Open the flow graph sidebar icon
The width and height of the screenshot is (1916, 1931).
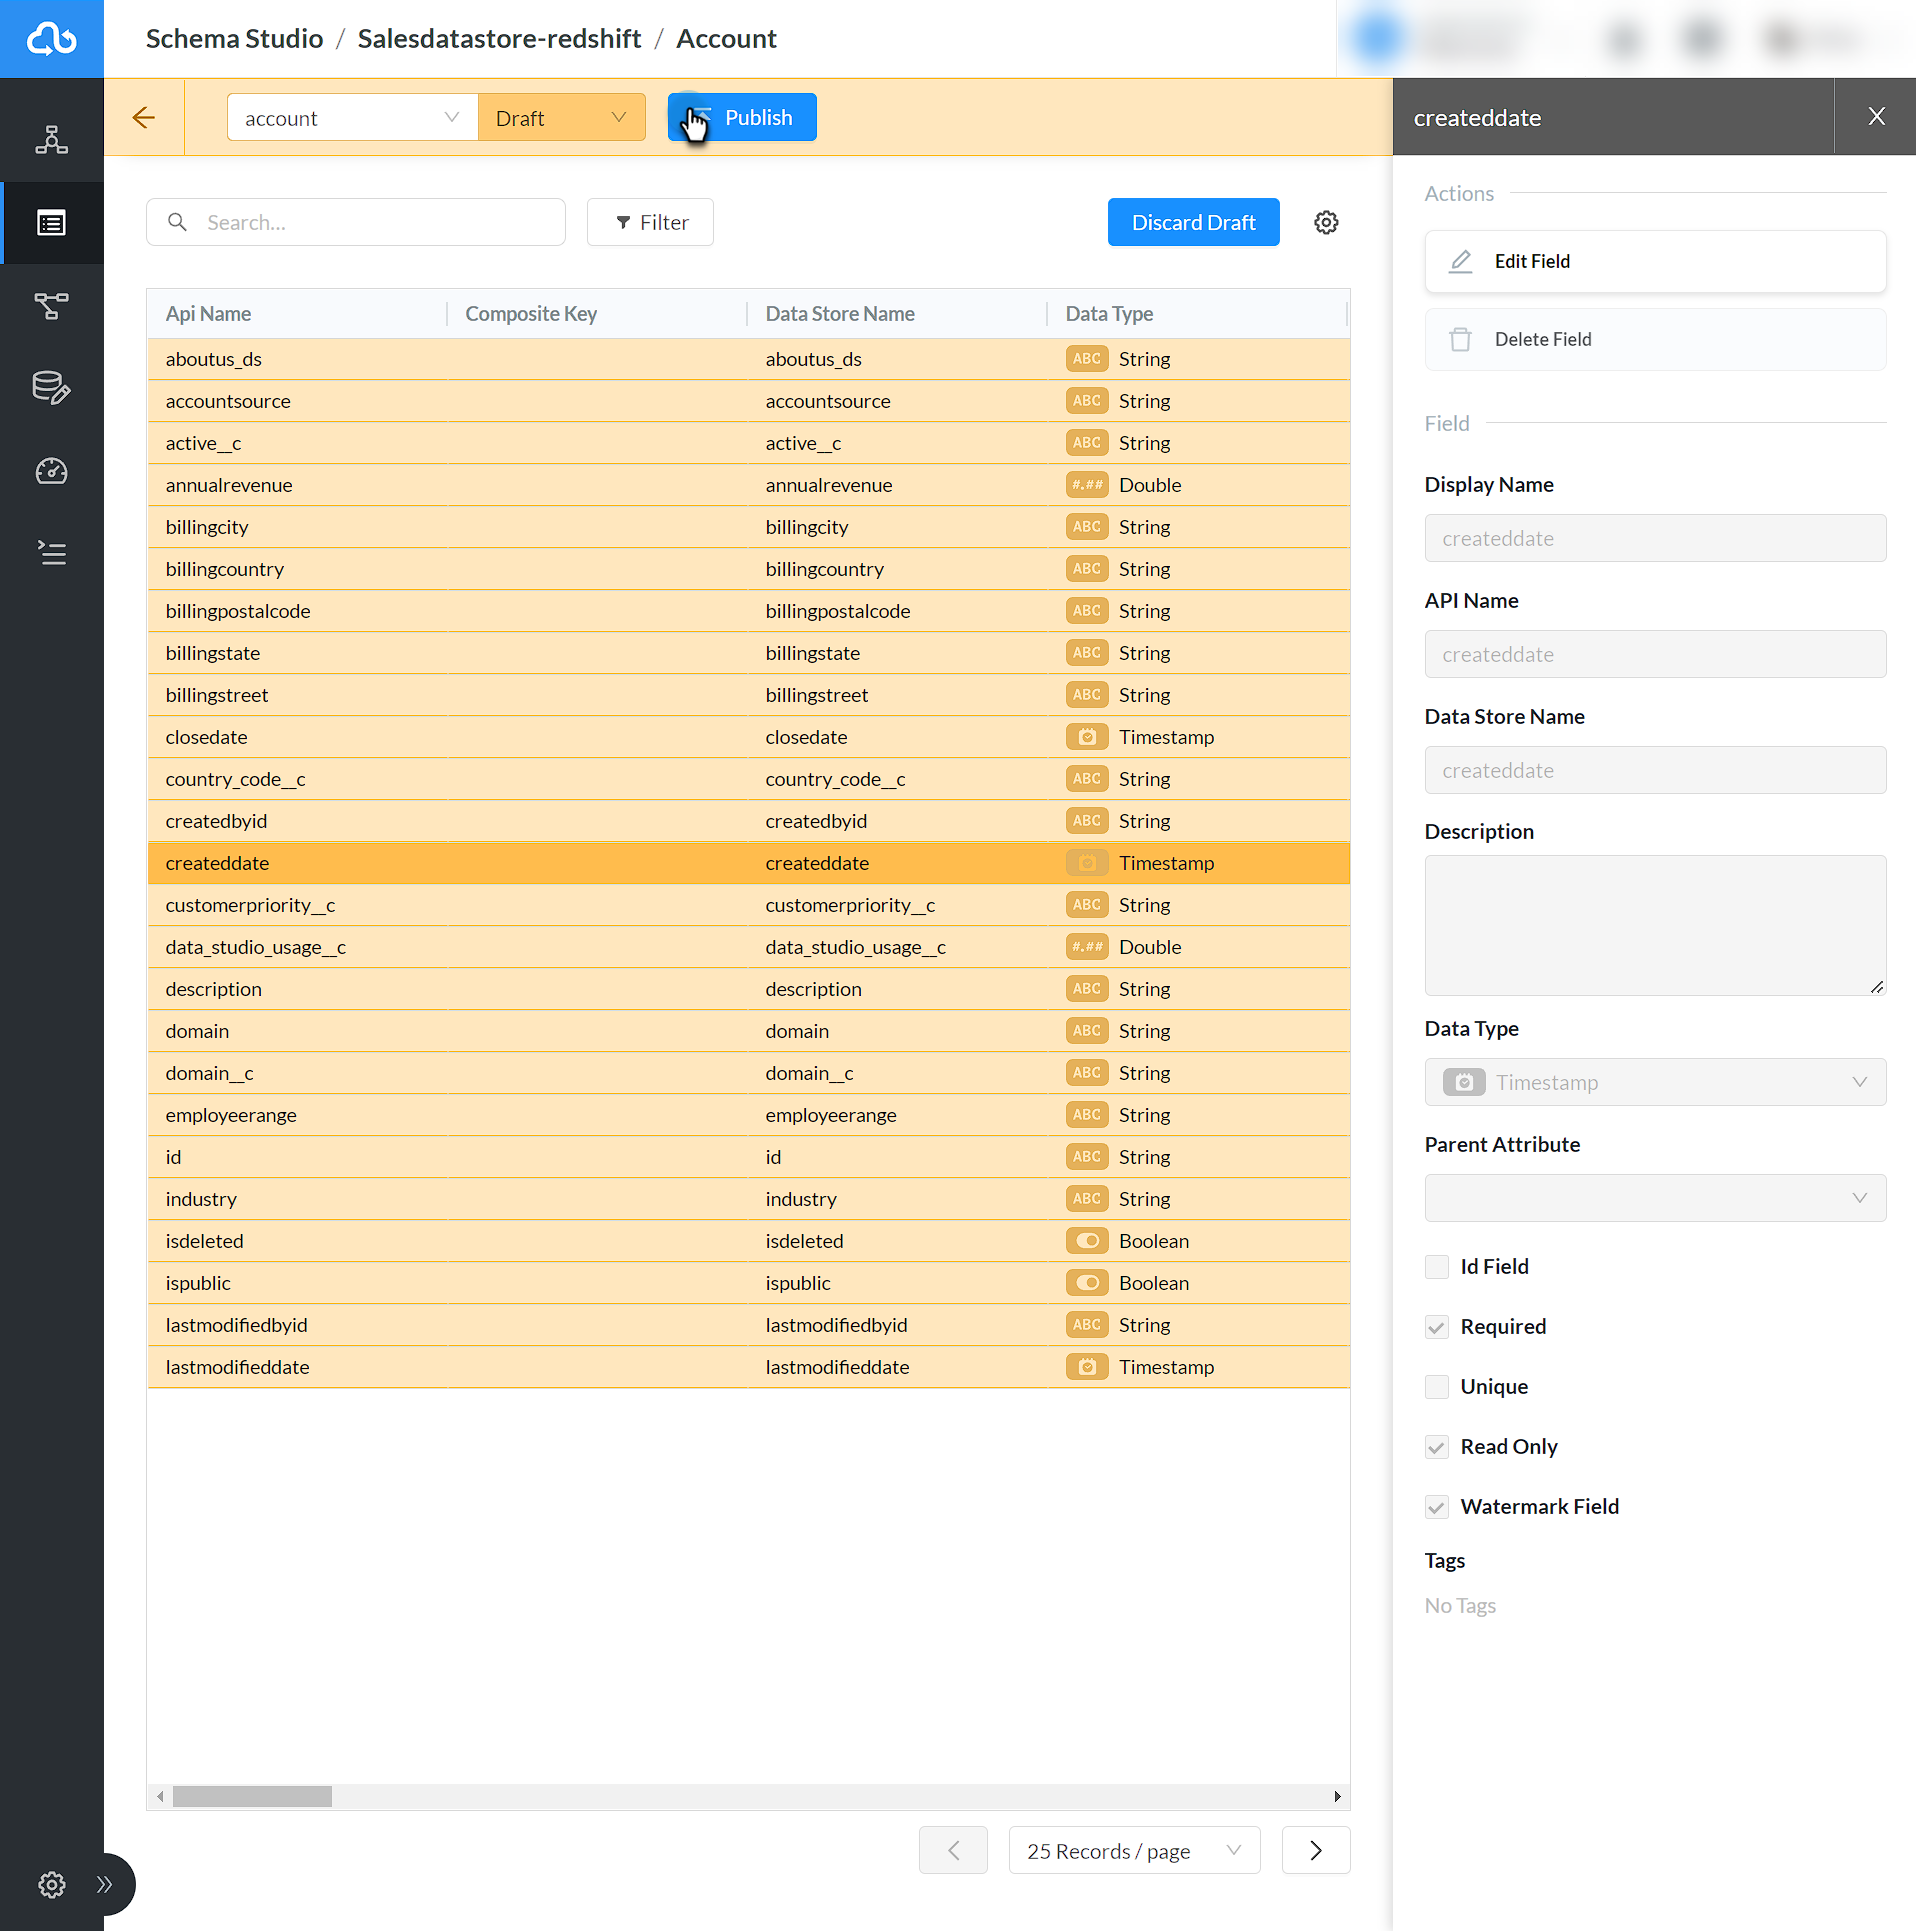tap(51, 306)
